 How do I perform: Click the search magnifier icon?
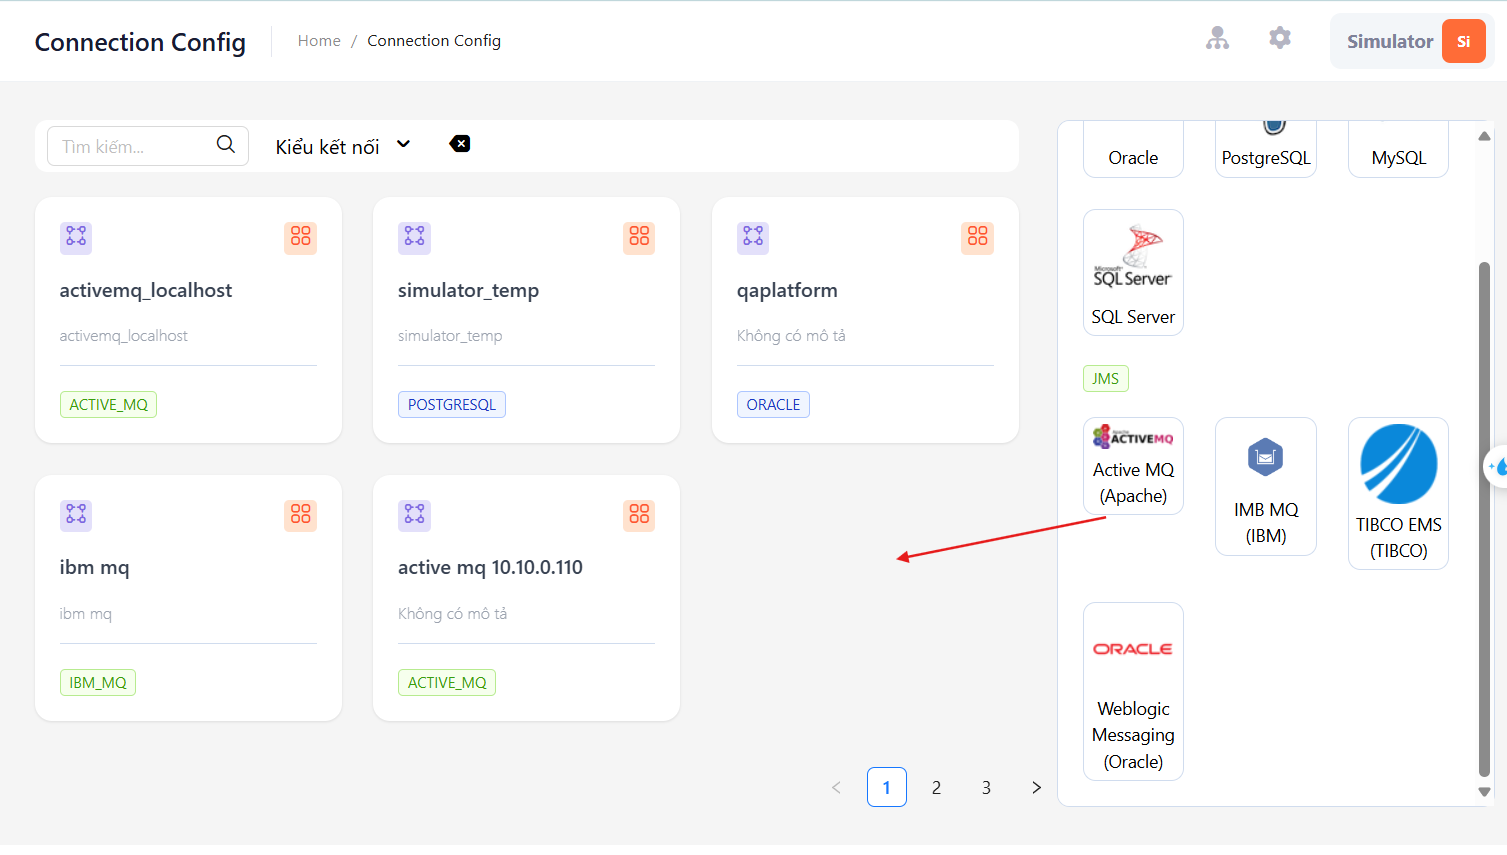tap(226, 144)
